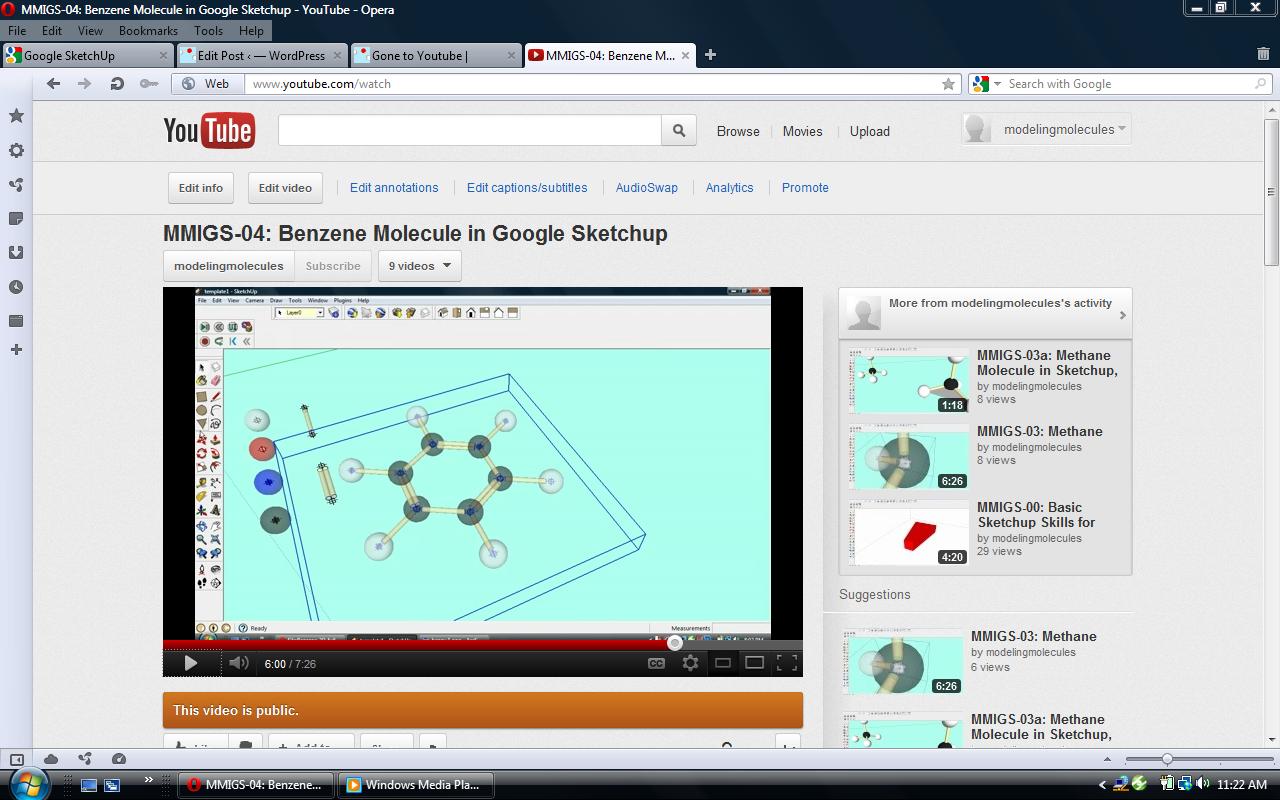Open the Bookmarks menu
Screen dimensions: 1280x800
(x=147, y=31)
